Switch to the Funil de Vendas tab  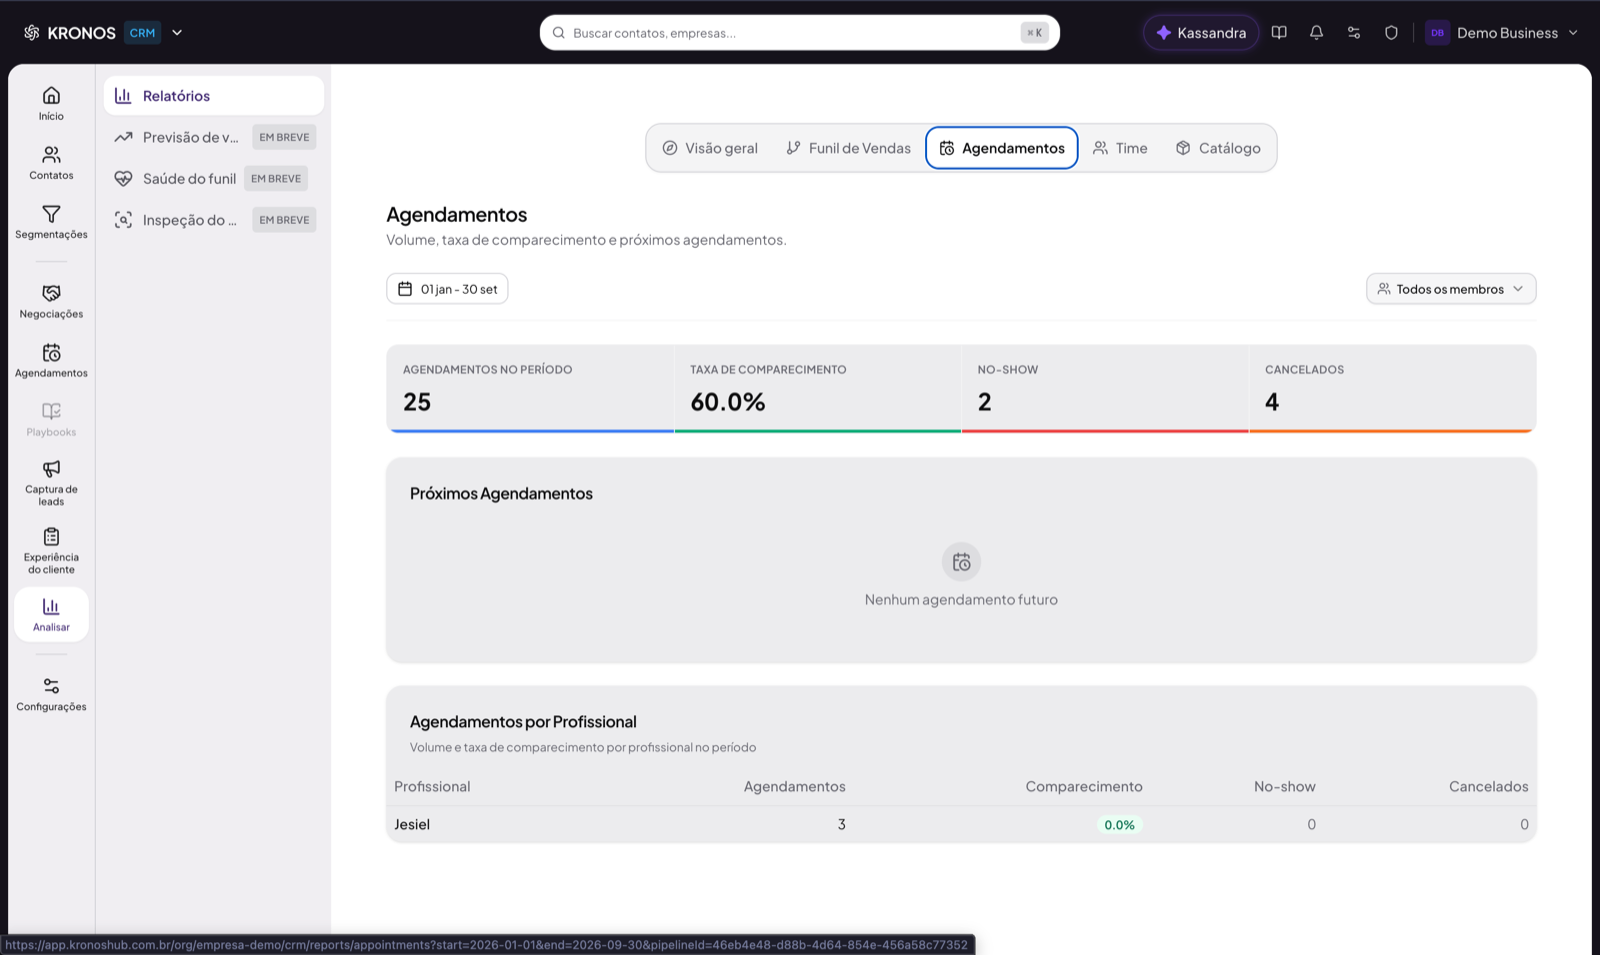pos(848,148)
